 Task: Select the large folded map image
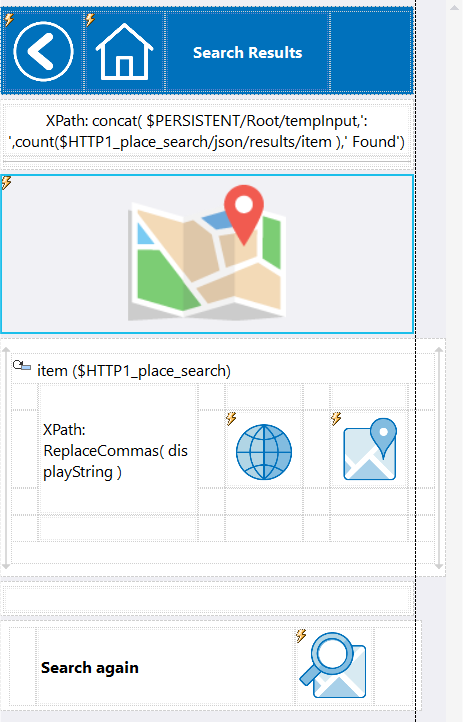pyautogui.click(x=207, y=253)
